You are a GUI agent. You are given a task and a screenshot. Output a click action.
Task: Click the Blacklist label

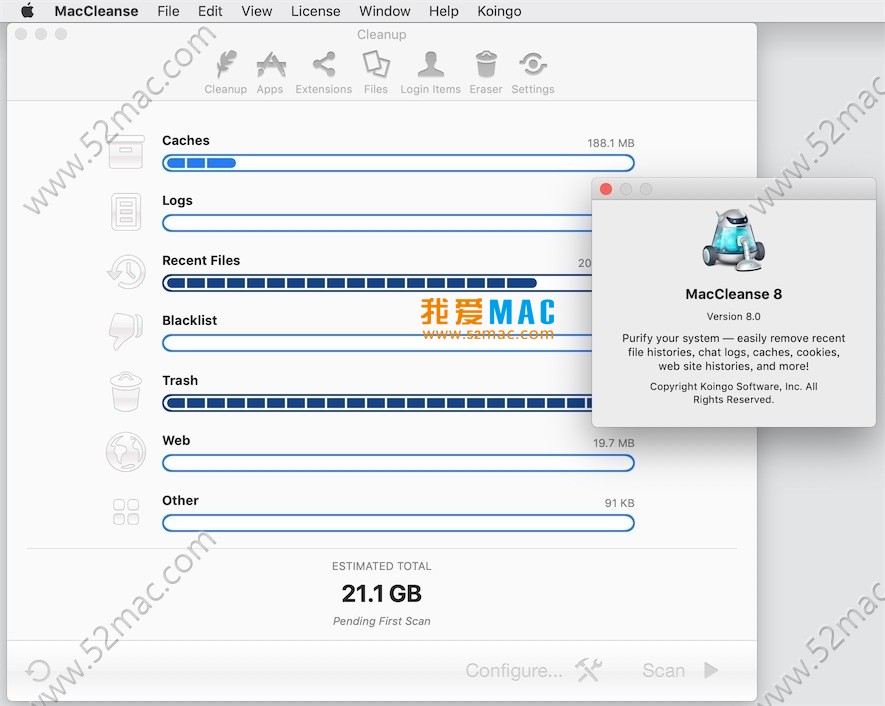pyautogui.click(x=190, y=321)
